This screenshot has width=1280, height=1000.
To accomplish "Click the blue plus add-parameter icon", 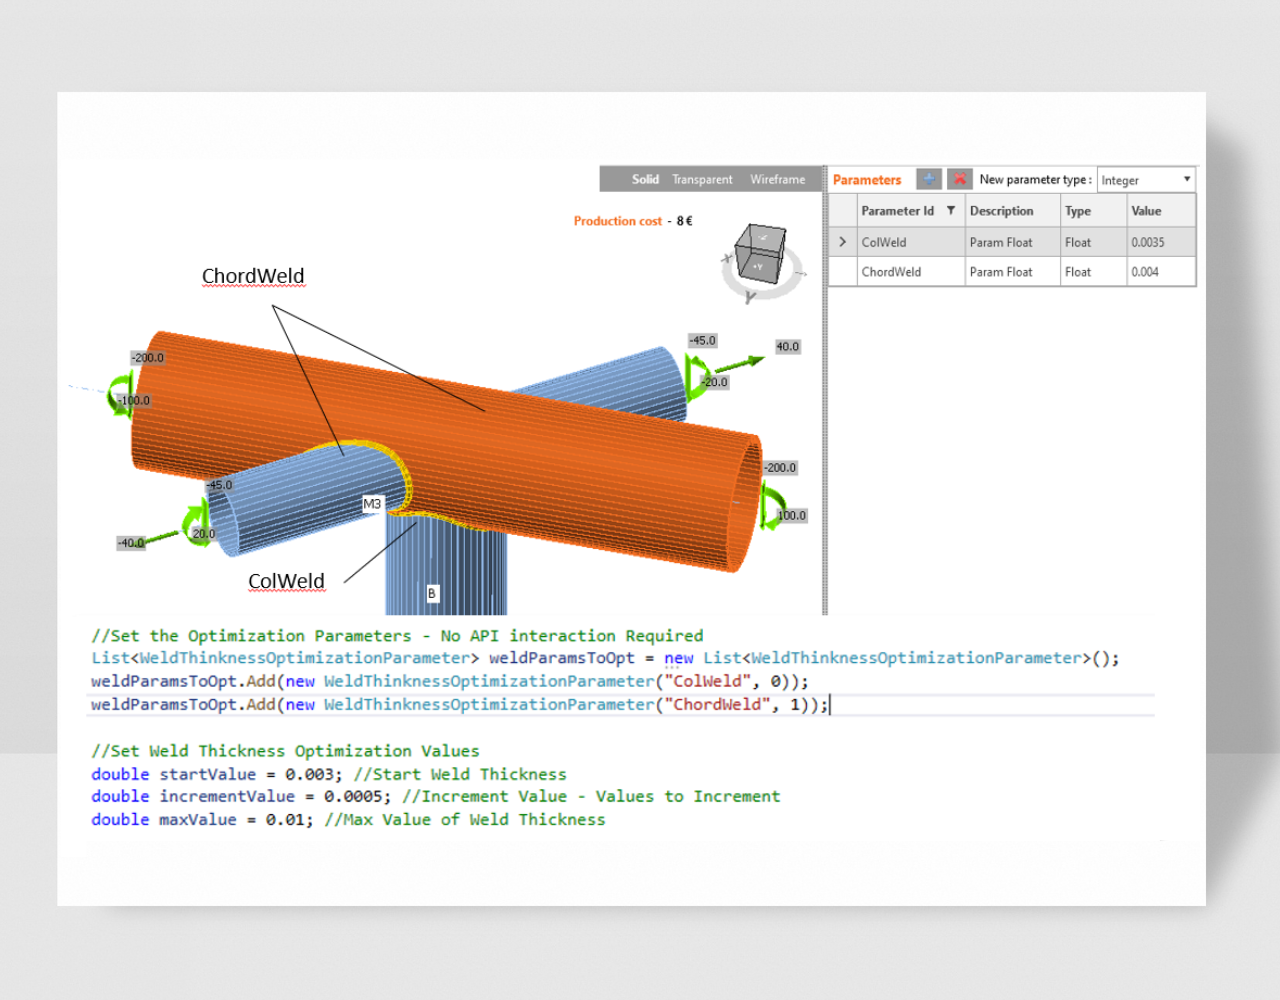I will pyautogui.click(x=929, y=179).
